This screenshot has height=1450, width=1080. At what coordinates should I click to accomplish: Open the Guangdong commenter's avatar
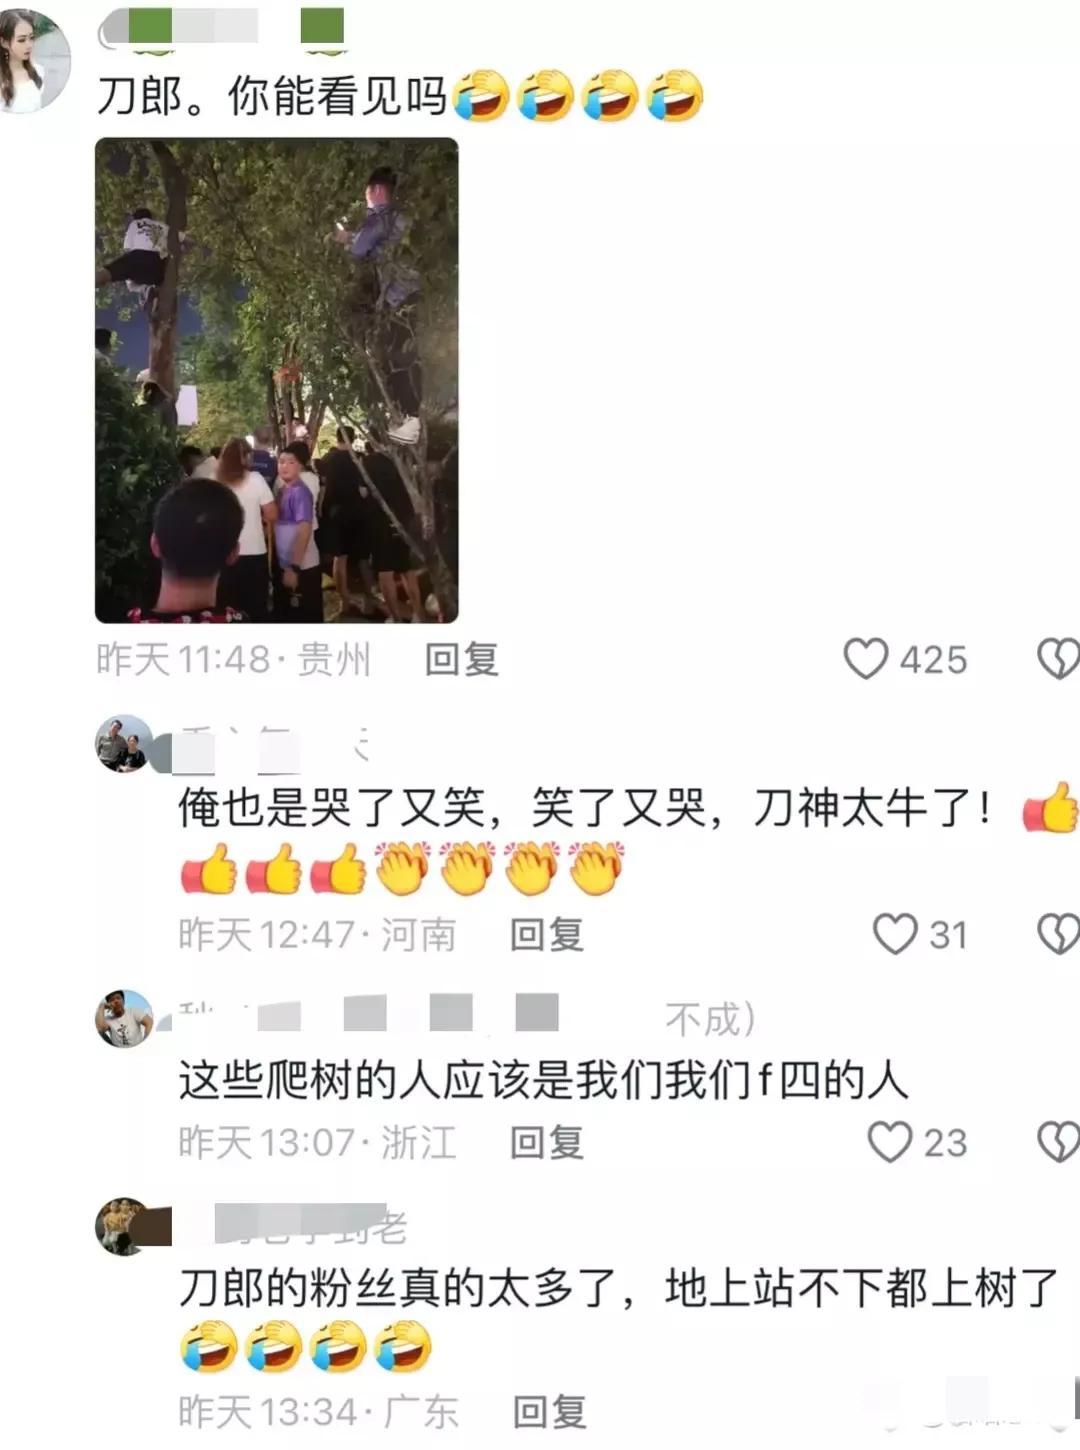tap(124, 1226)
